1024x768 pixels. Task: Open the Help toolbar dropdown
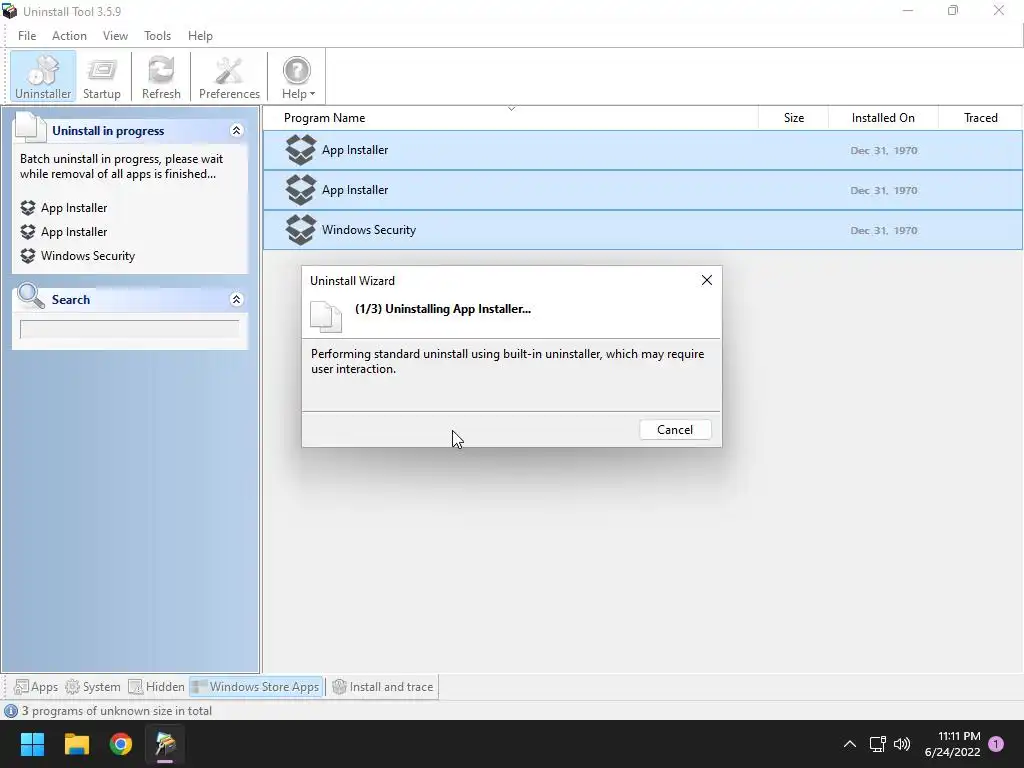(298, 77)
